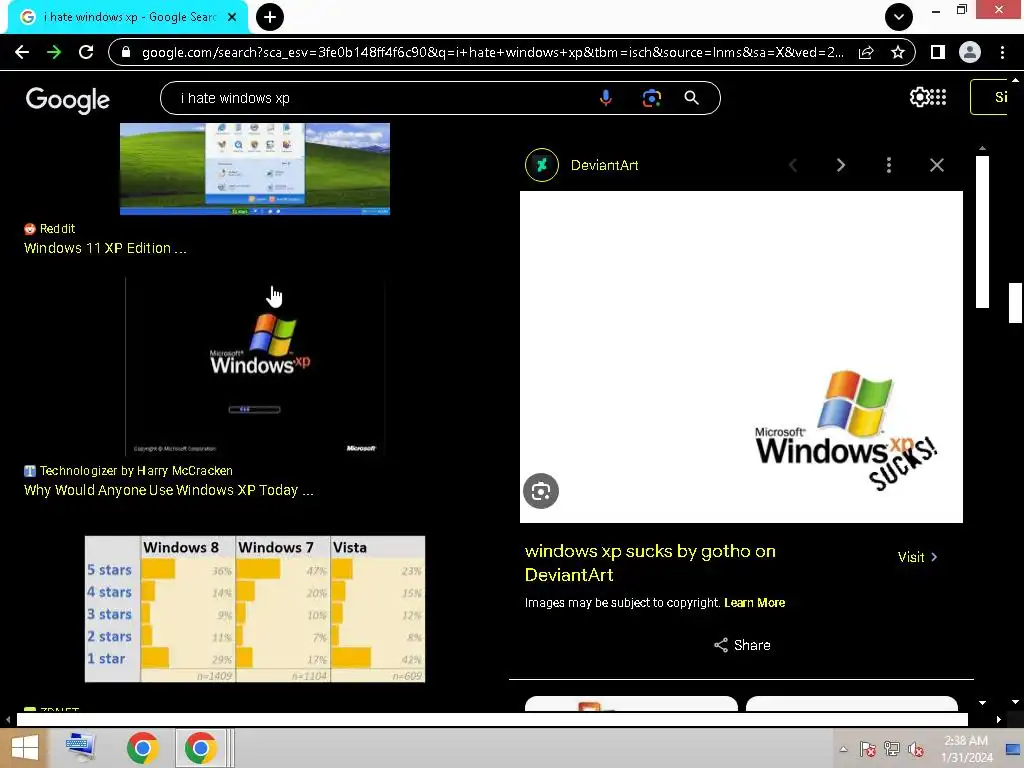Reload the page with refresh icon
The image size is (1024, 768).
(x=86, y=52)
